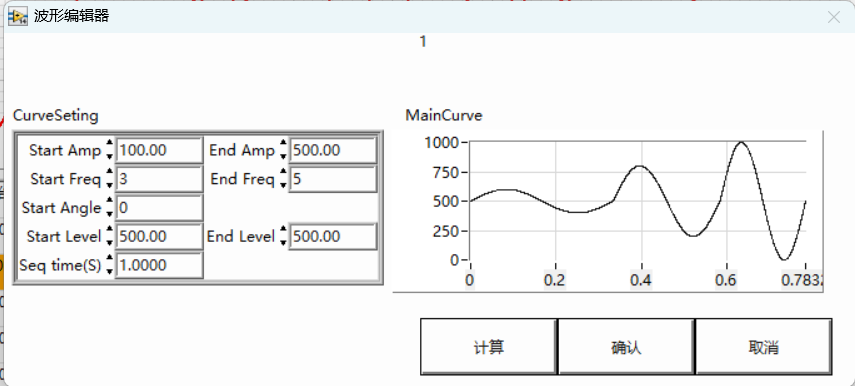
Task: Increment the Seq time(S) value
Action: pyautogui.click(x=110, y=259)
